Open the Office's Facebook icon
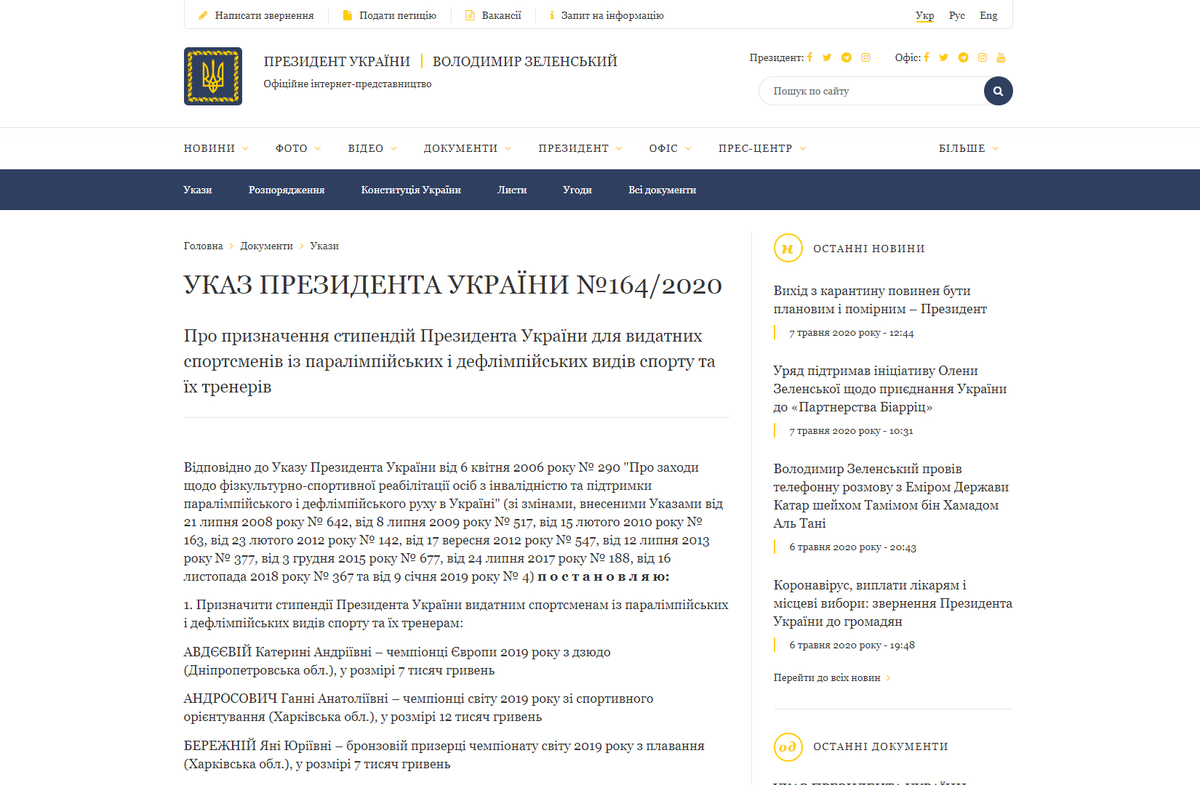The width and height of the screenshot is (1200, 785). 927,58
